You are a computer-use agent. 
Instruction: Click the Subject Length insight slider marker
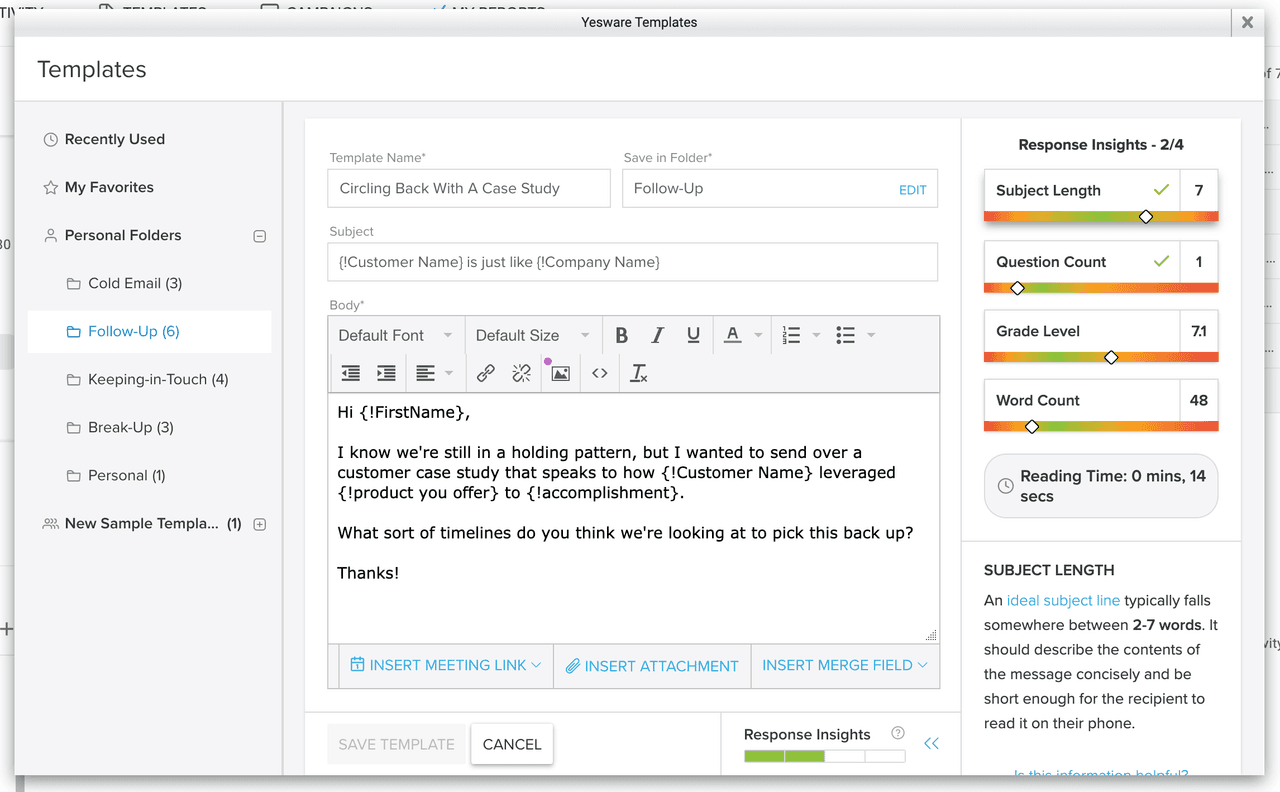[x=1146, y=217]
